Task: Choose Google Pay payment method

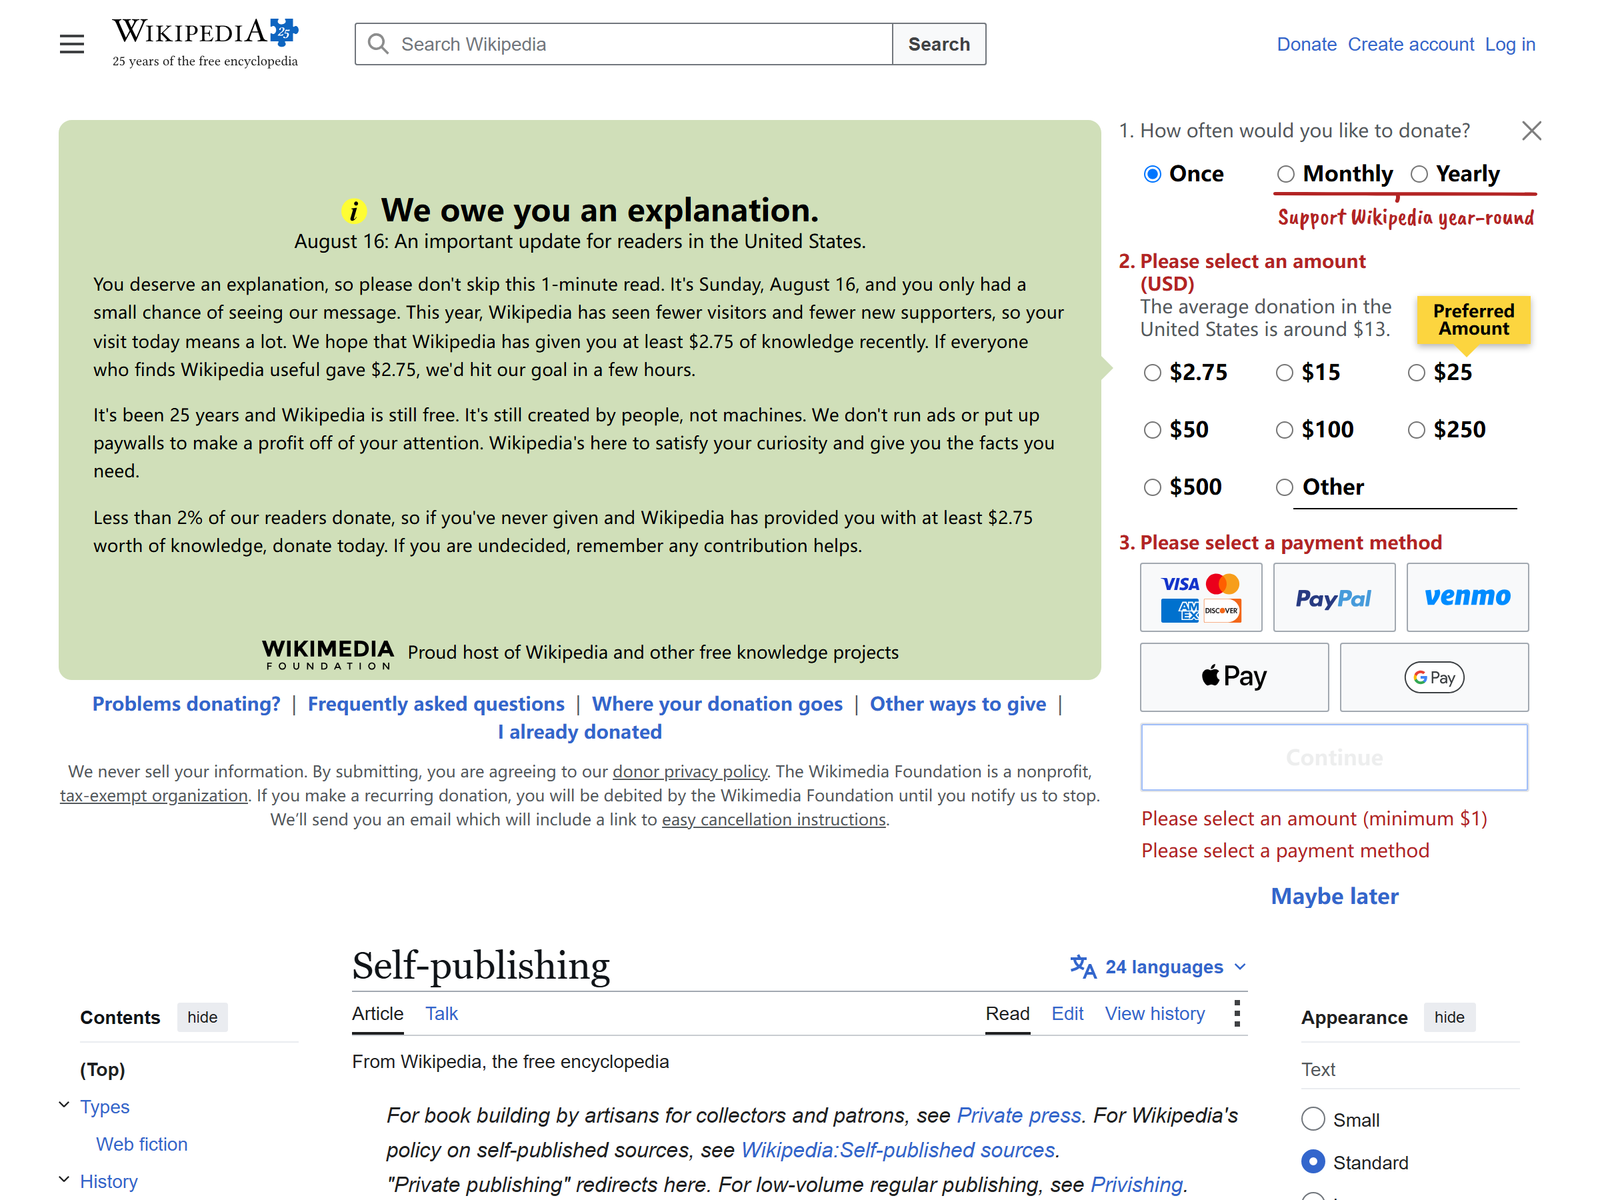Action: 1434,677
